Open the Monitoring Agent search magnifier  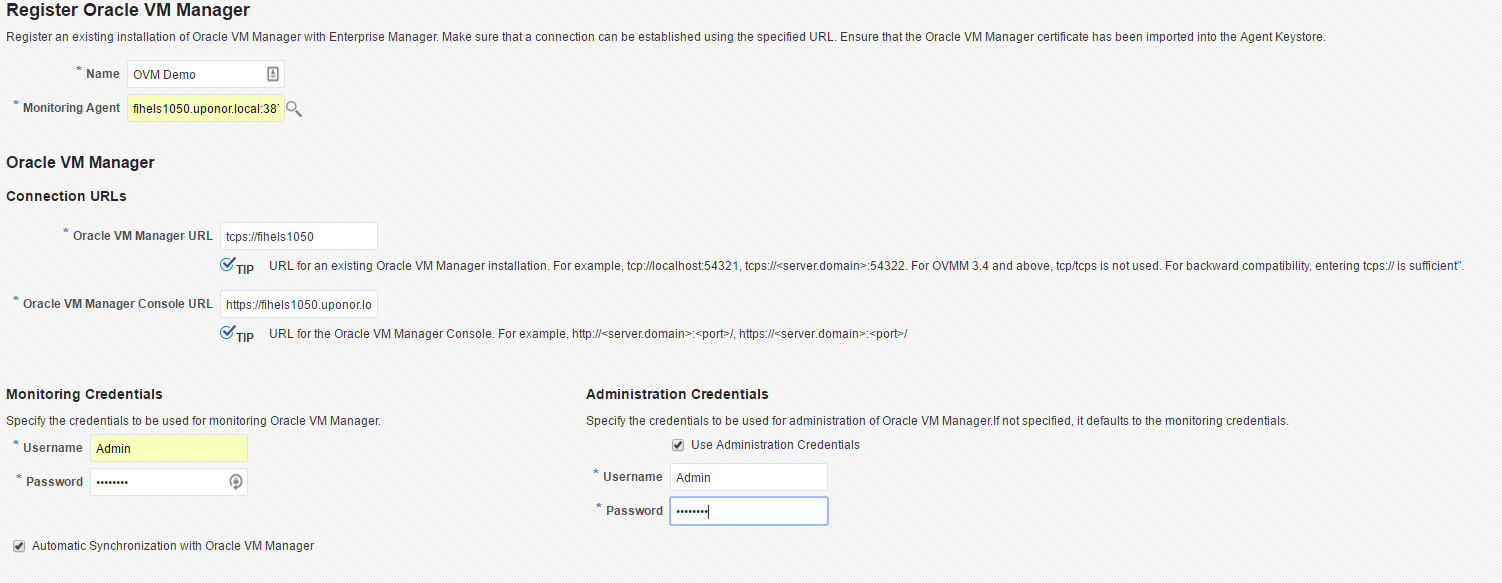tap(294, 108)
